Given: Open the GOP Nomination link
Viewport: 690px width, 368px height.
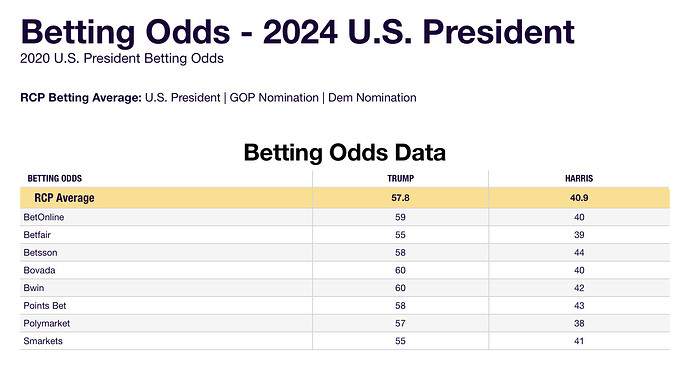Looking at the screenshot, I should (x=274, y=98).
